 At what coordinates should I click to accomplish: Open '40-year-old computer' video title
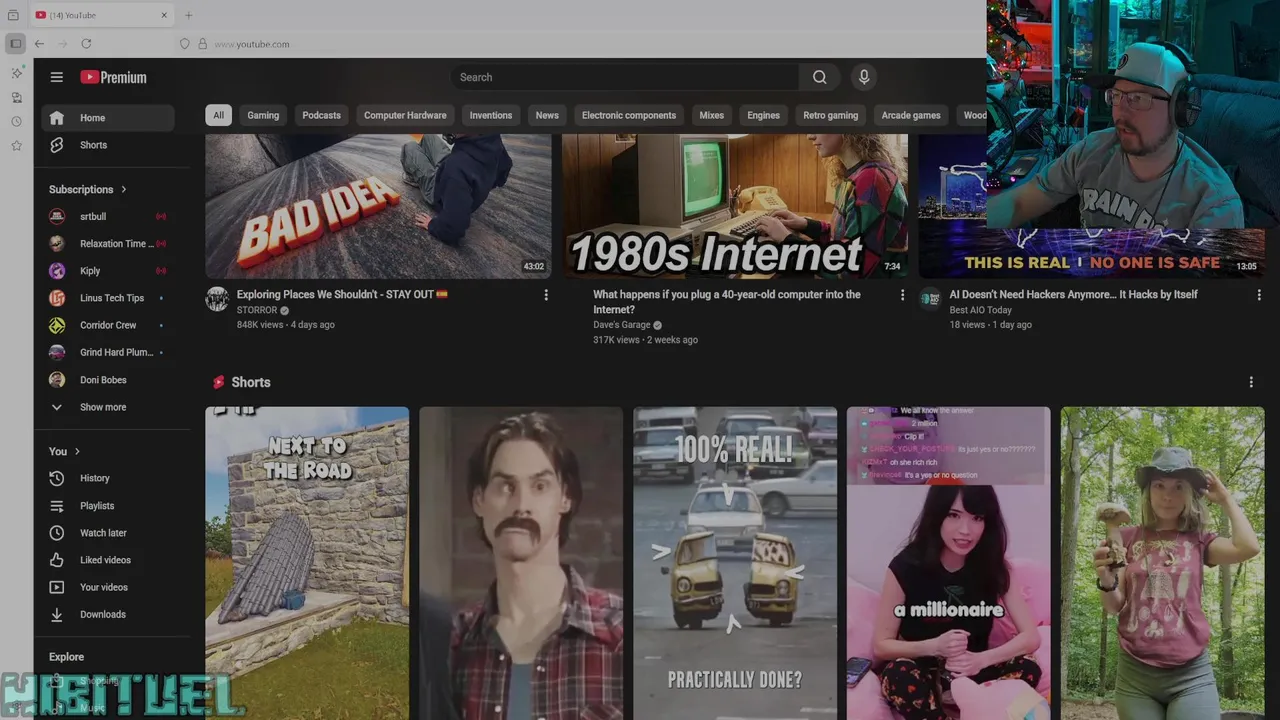(727, 302)
